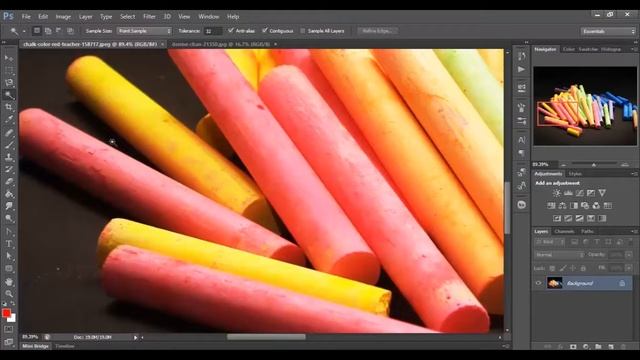Toggle lock position icon
This screenshot has height=360, width=640.
(573, 268)
